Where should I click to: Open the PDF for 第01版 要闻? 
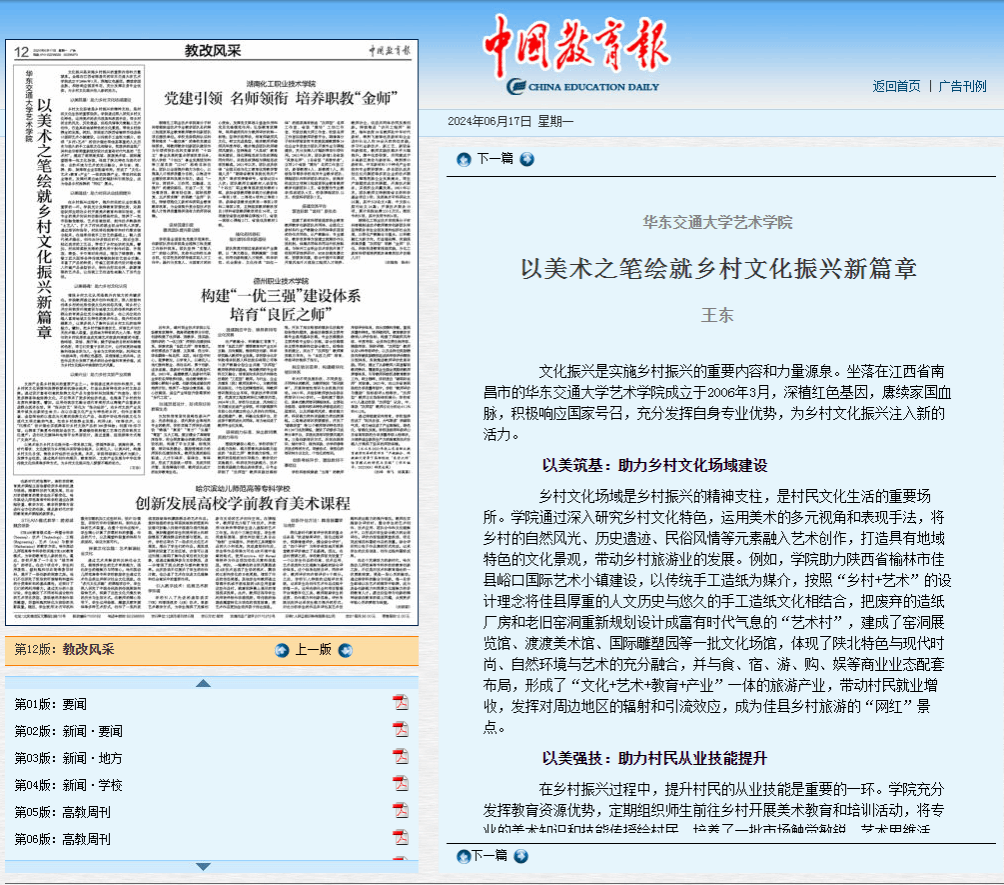point(400,702)
